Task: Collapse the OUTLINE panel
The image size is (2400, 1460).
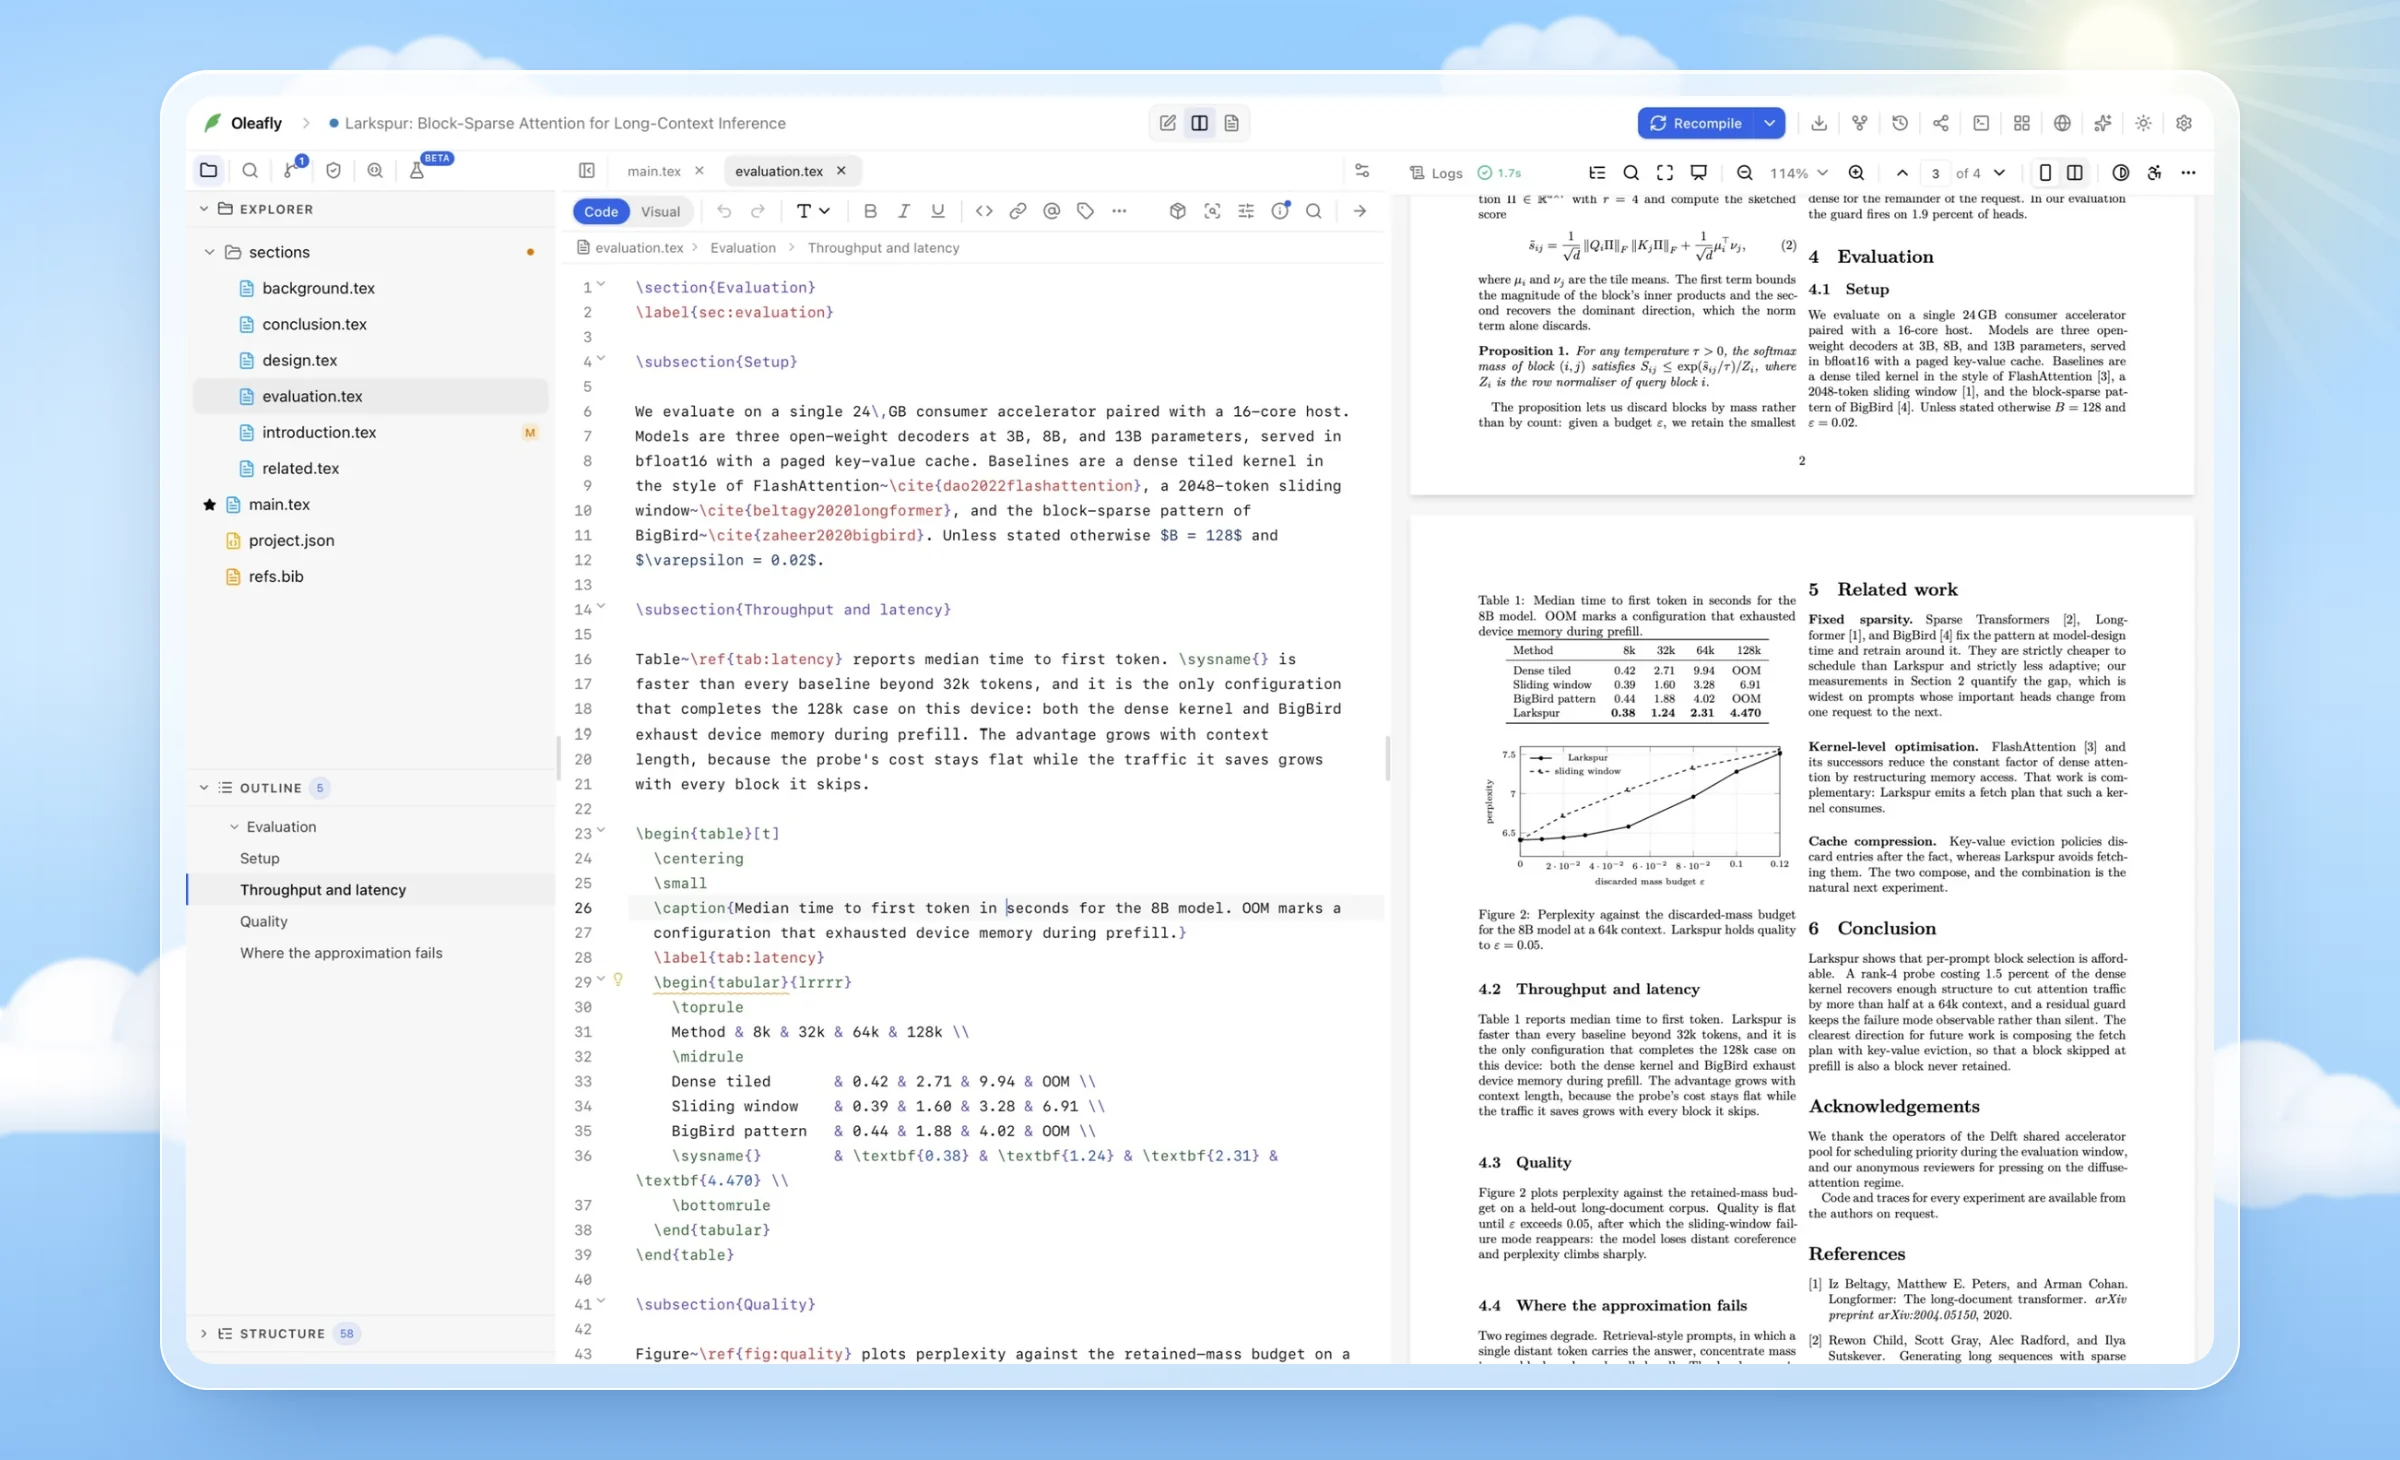Action: point(204,788)
